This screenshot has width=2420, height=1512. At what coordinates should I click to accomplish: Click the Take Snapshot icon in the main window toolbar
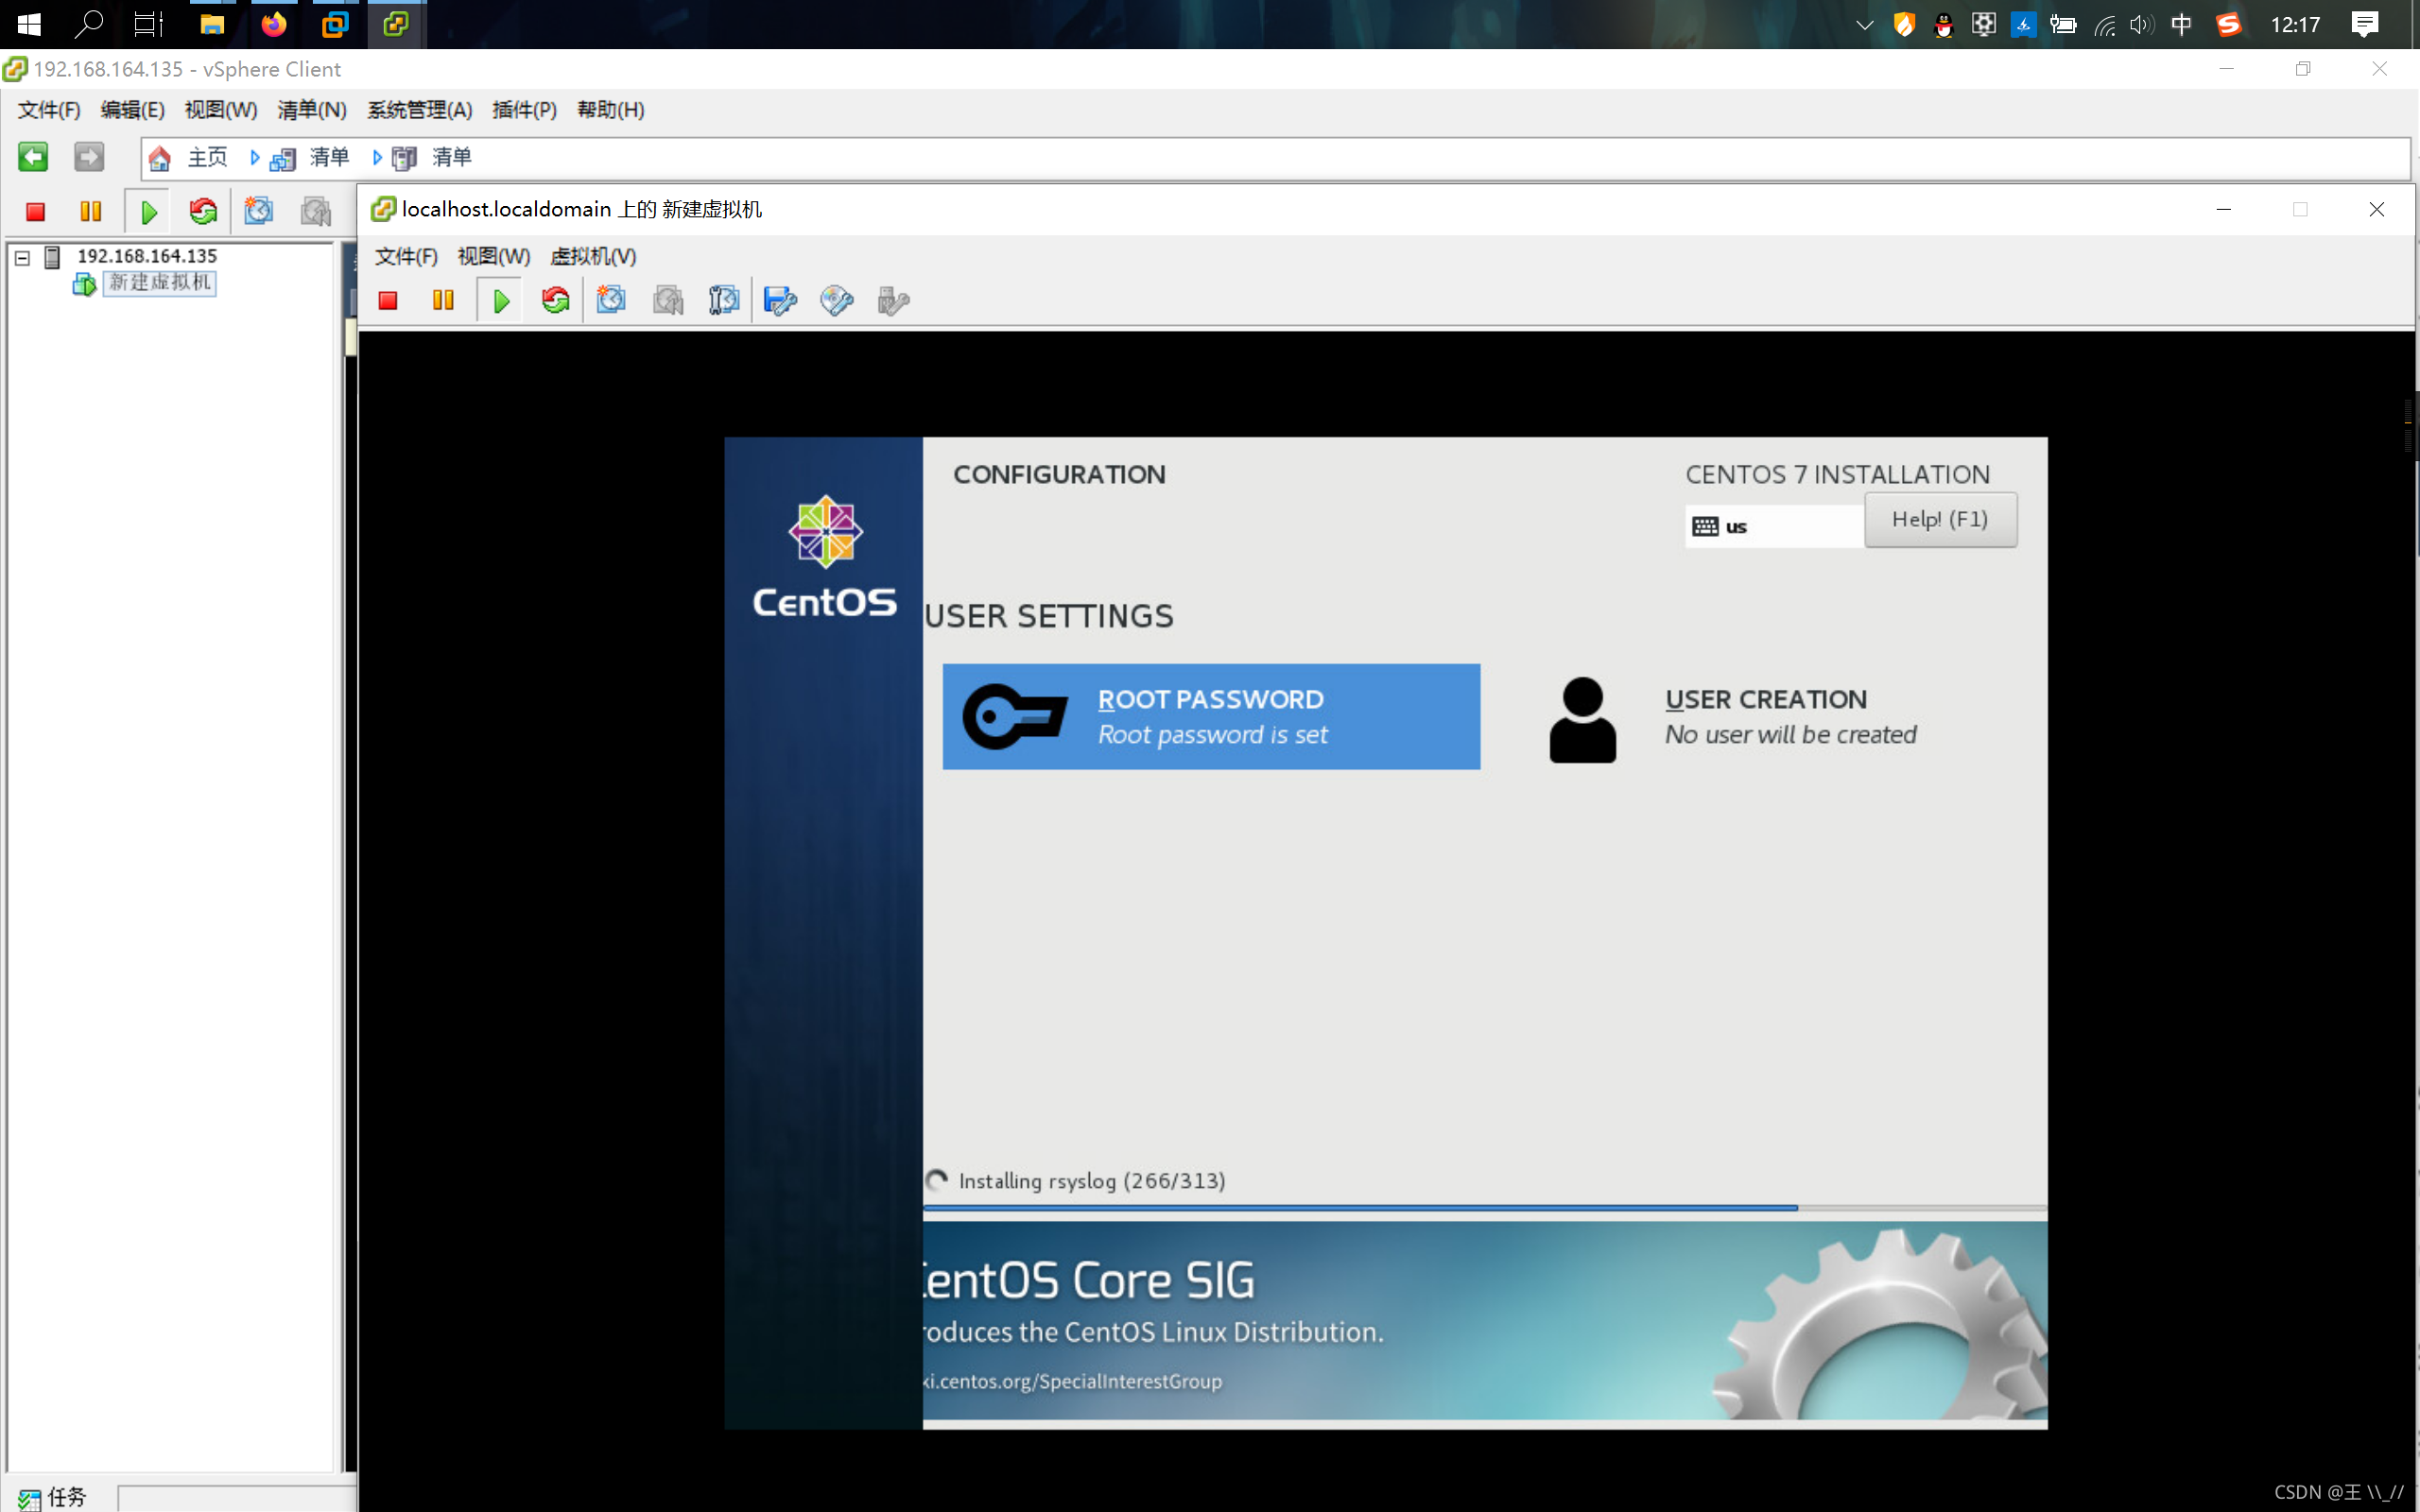click(259, 212)
